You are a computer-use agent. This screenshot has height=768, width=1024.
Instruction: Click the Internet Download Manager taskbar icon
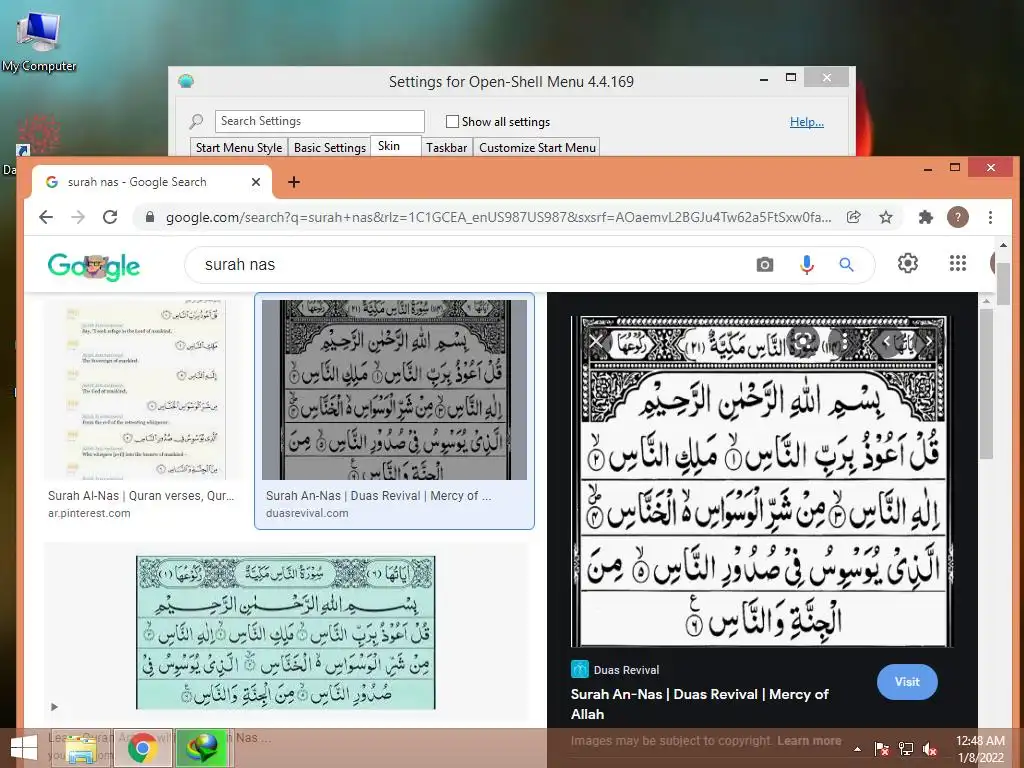tap(201, 748)
